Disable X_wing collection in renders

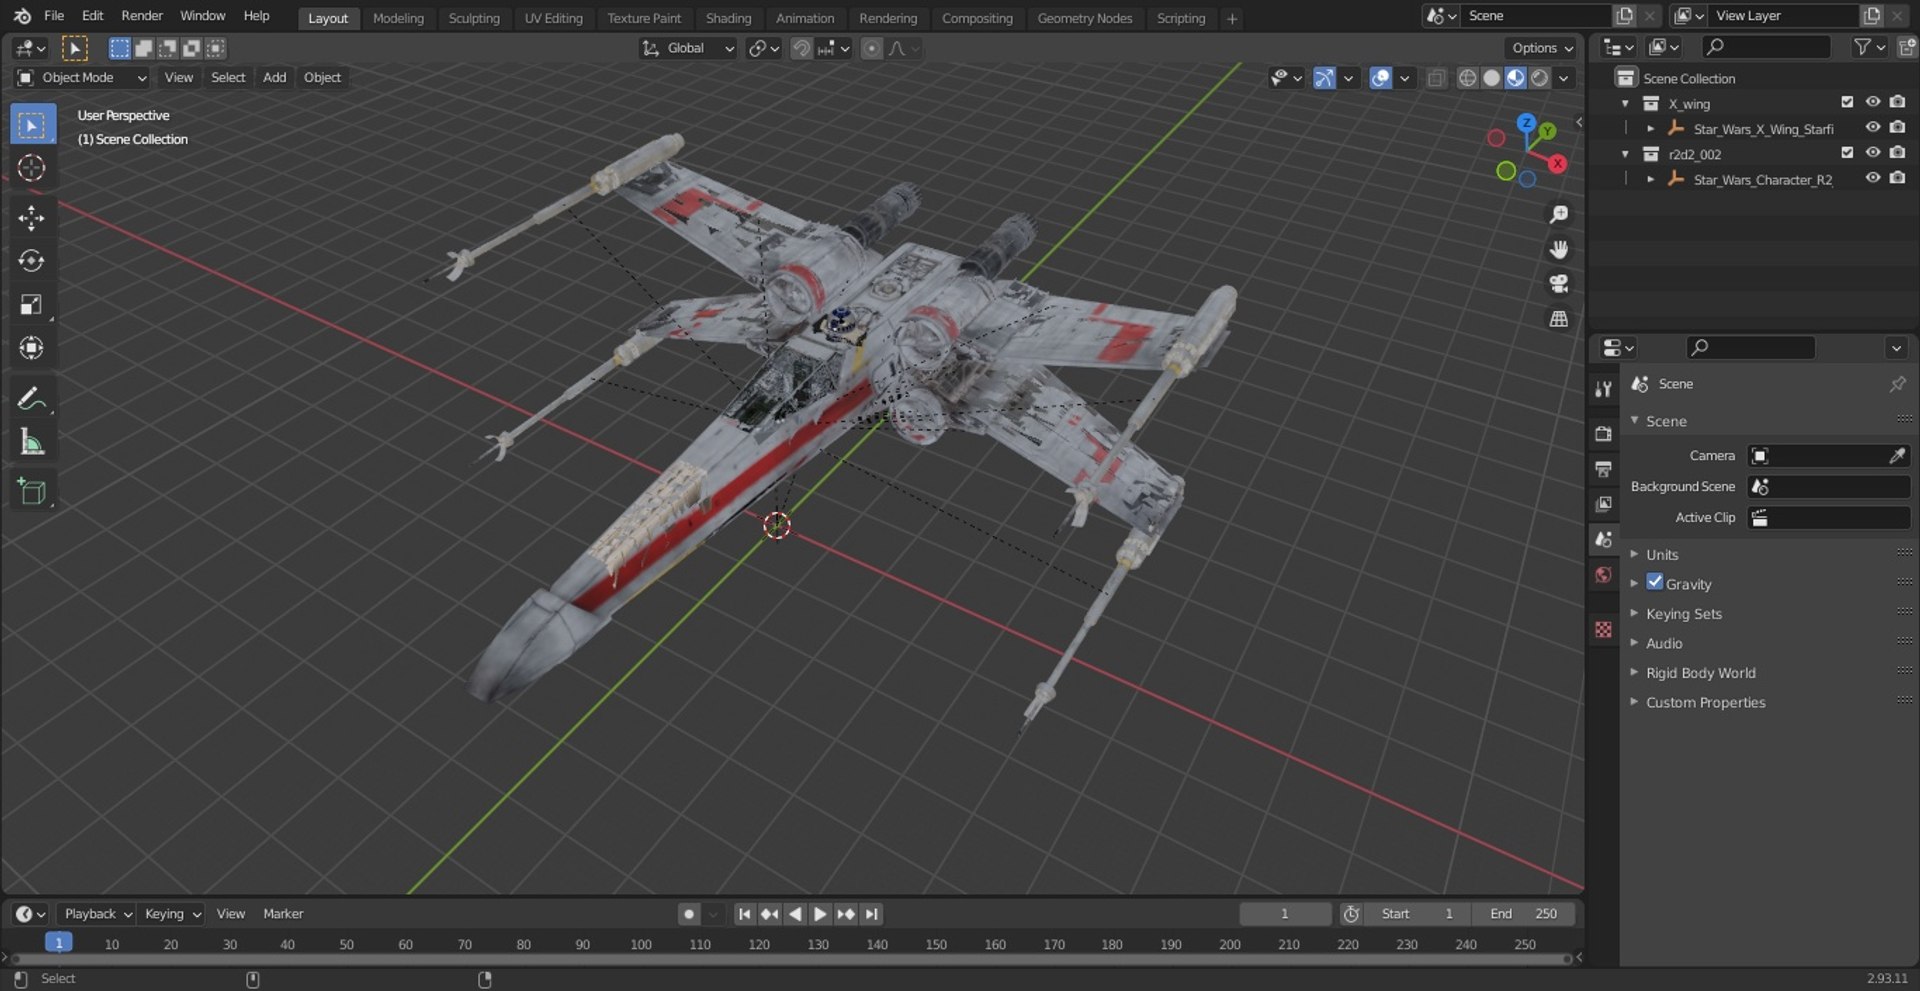(1897, 102)
